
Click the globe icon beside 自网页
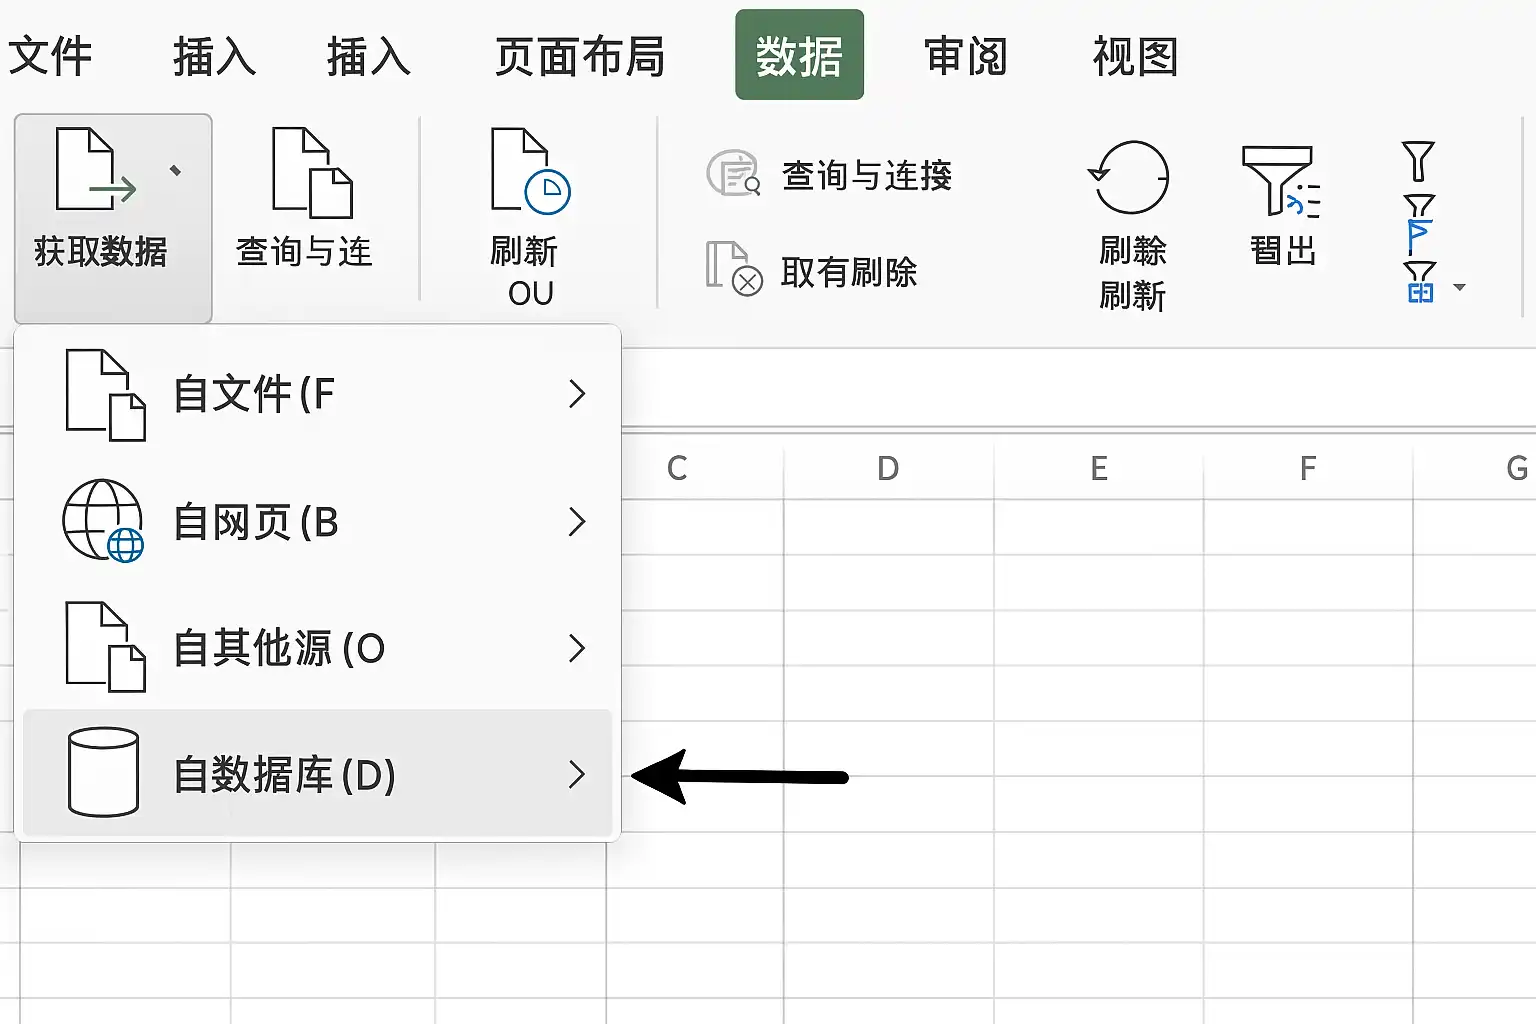[x=103, y=520]
